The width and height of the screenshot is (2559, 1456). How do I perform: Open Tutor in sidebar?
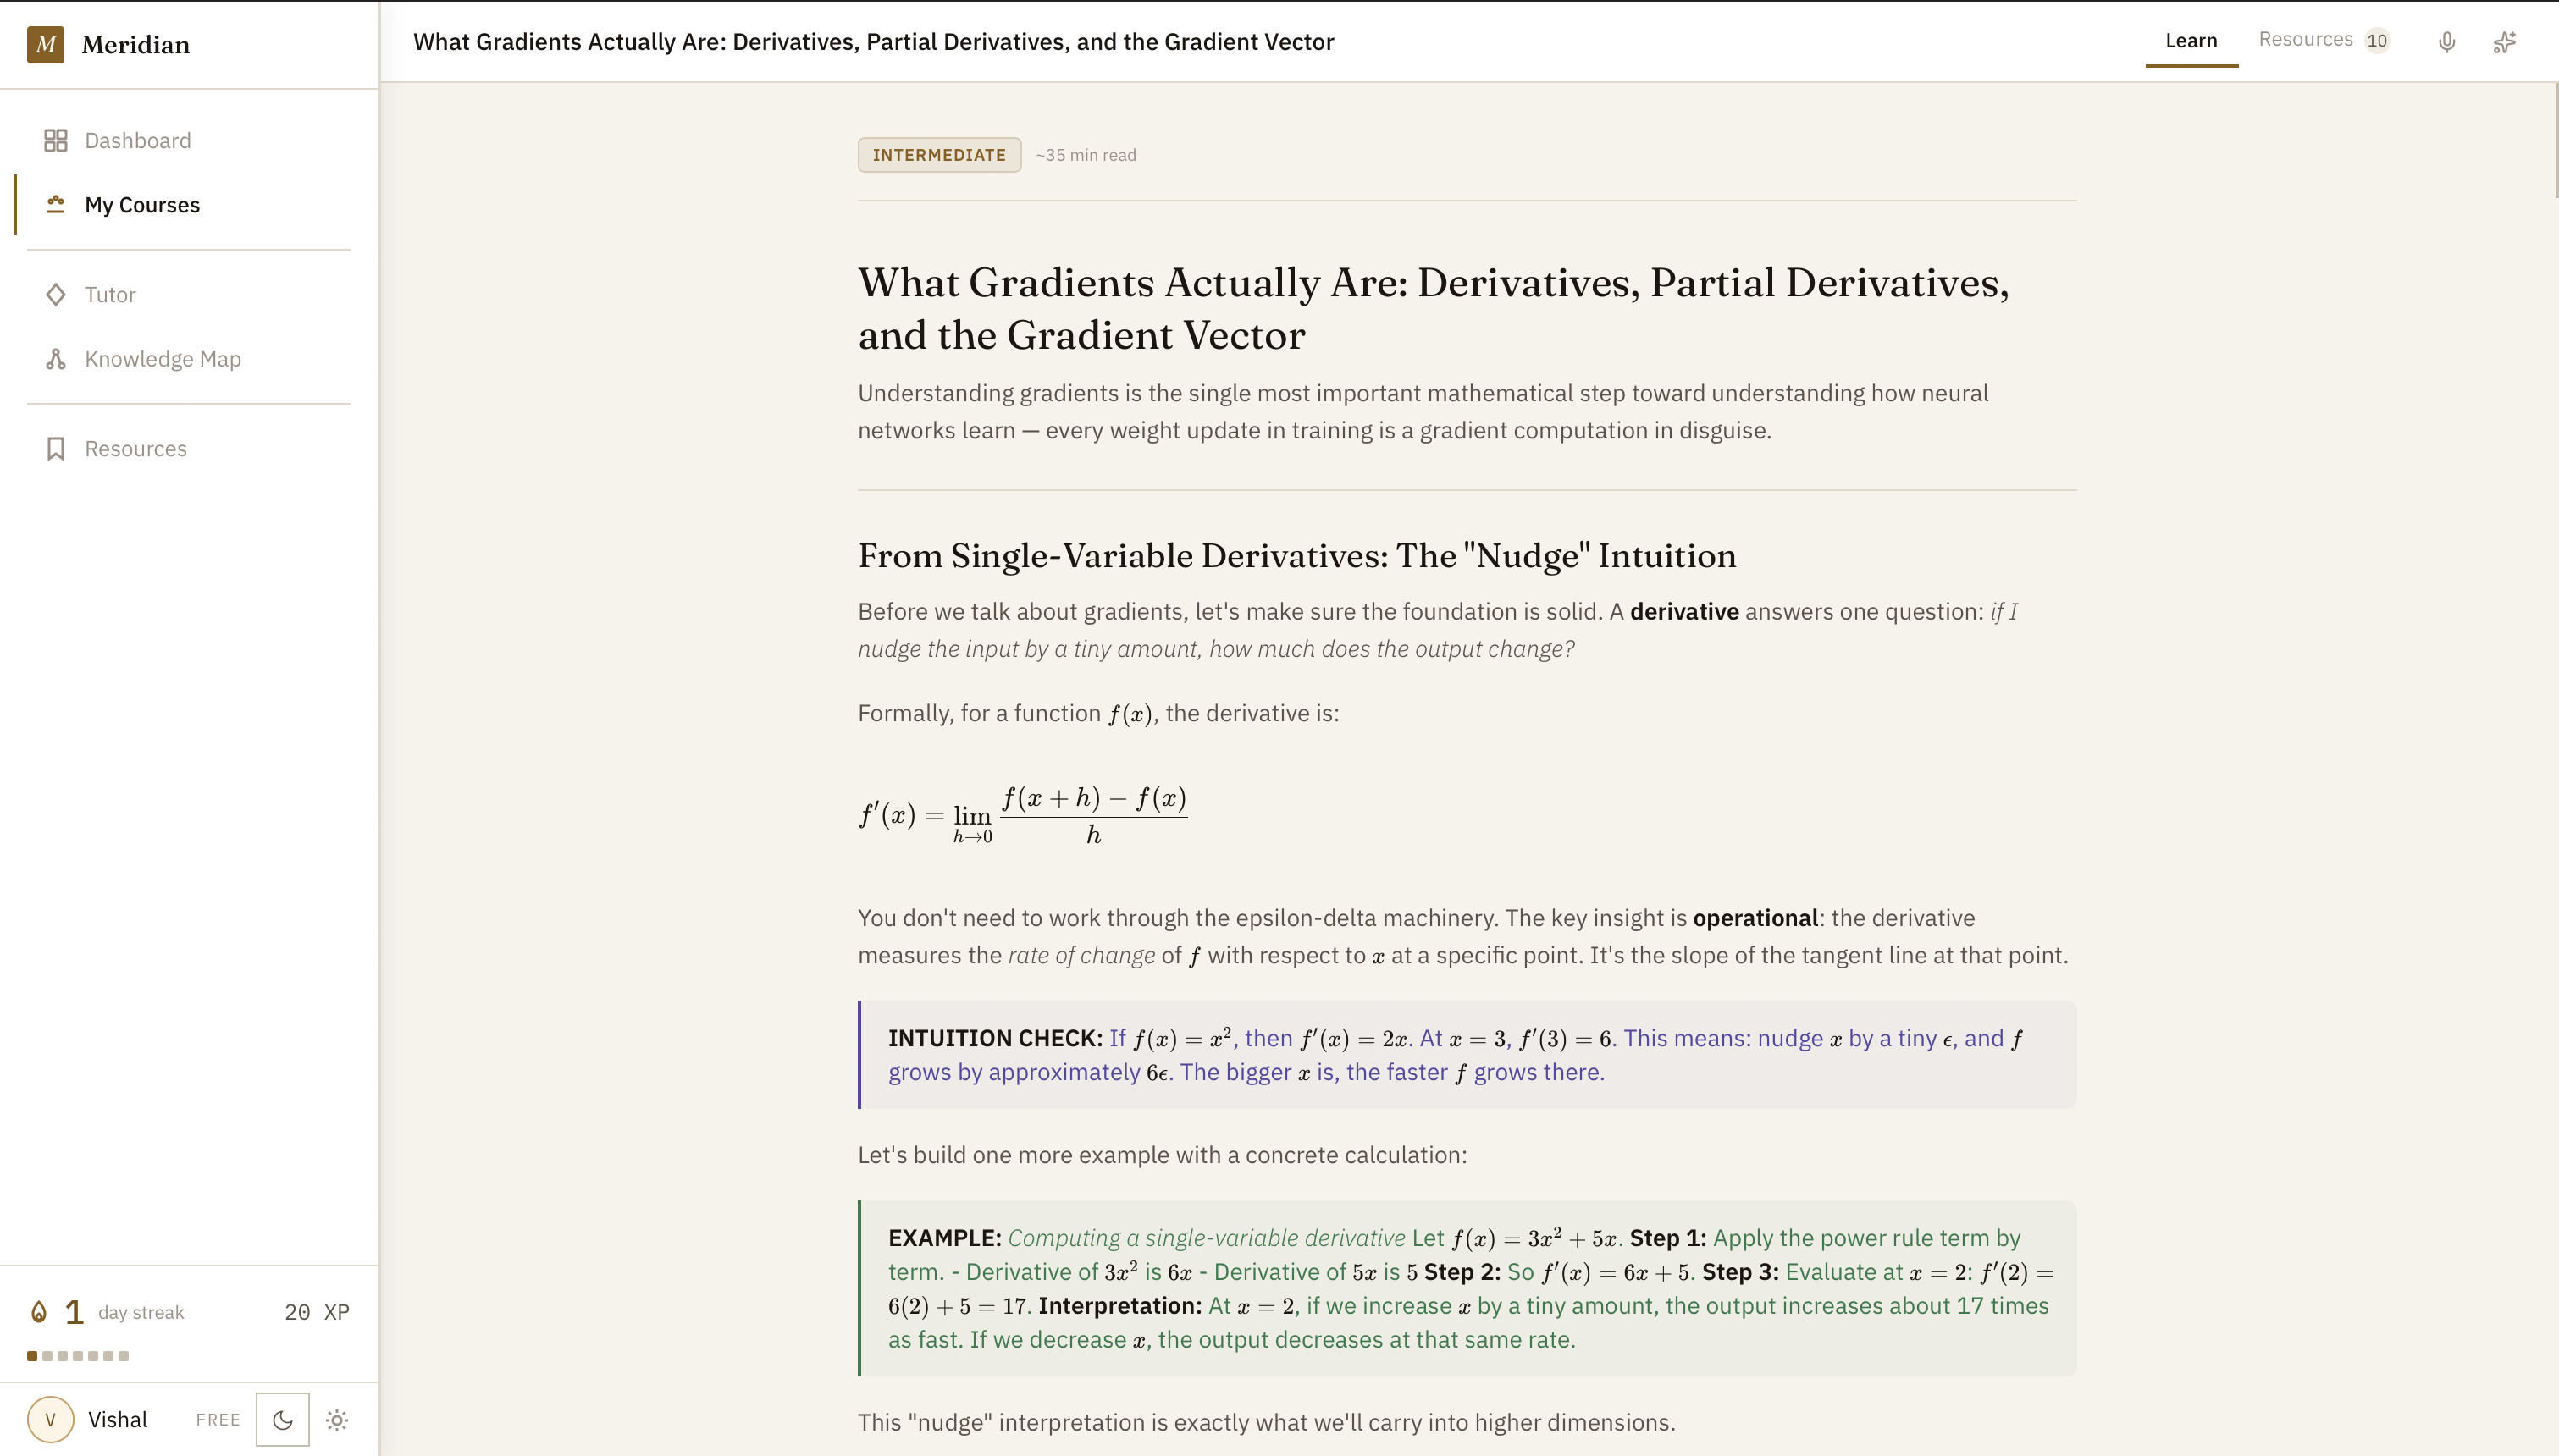[x=188, y=295]
